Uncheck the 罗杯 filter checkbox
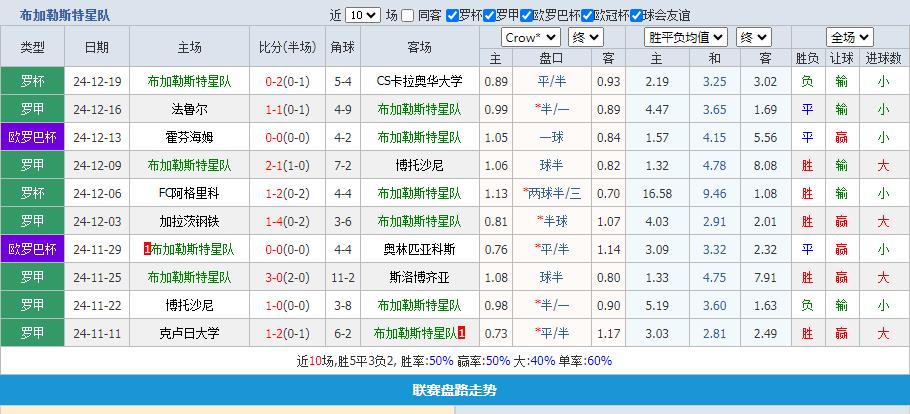The width and height of the screenshot is (910, 414). pos(452,15)
